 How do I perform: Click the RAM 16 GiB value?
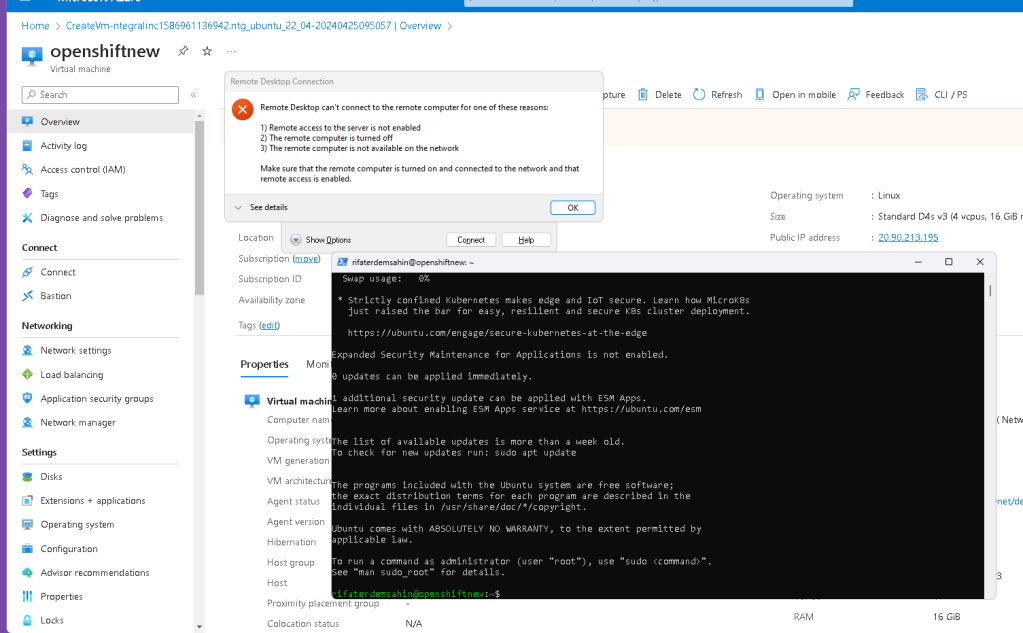[947, 617]
